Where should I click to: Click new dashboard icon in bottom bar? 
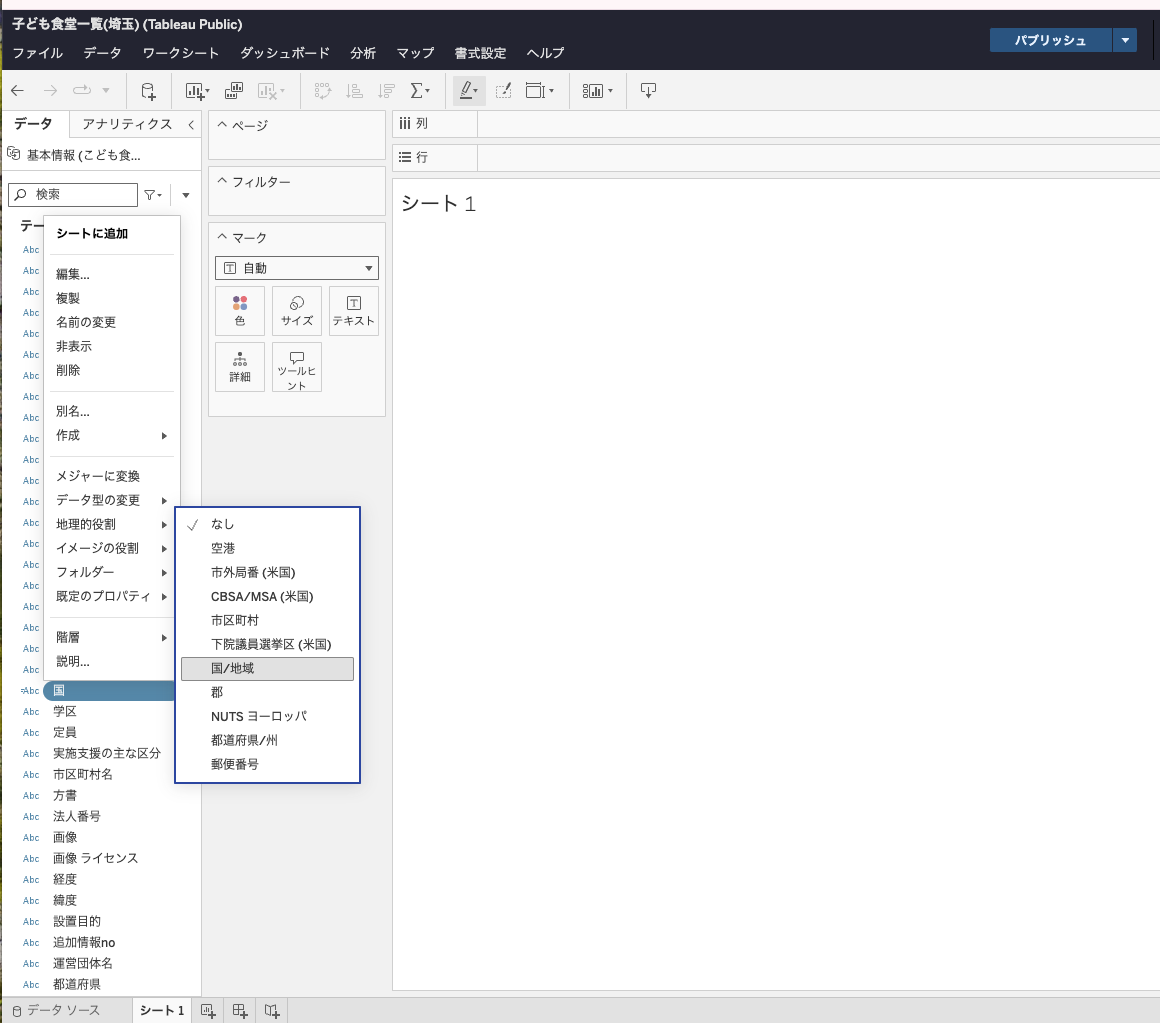pos(240,1010)
